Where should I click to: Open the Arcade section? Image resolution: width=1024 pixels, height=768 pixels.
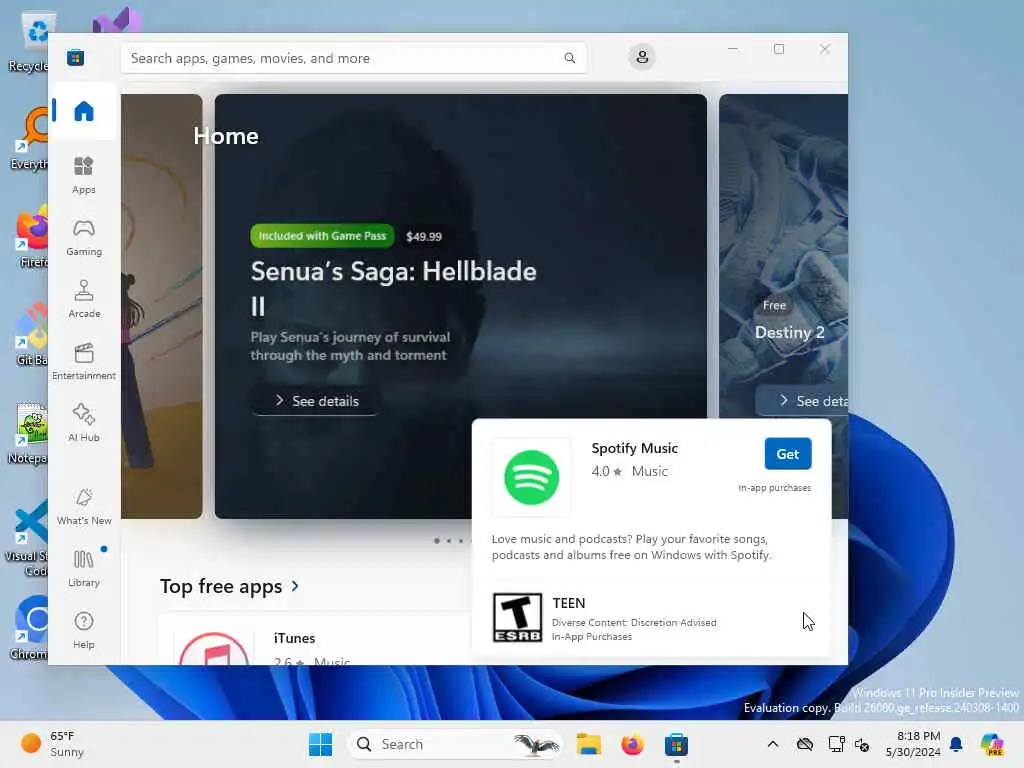84,299
